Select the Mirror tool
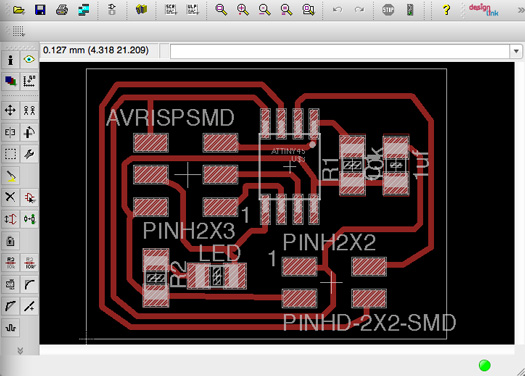Image resolution: width=525 pixels, height=376 pixels. click(10, 132)
